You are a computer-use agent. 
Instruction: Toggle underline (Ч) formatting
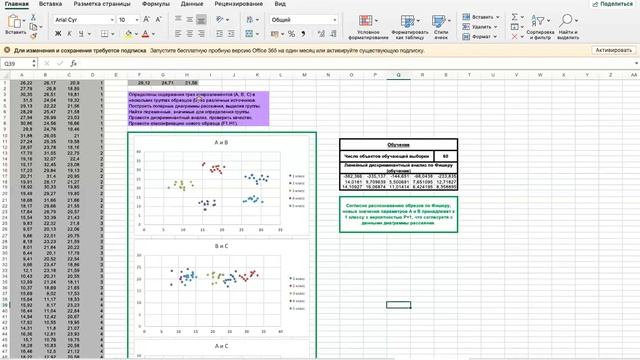click(x=81, y=33)
